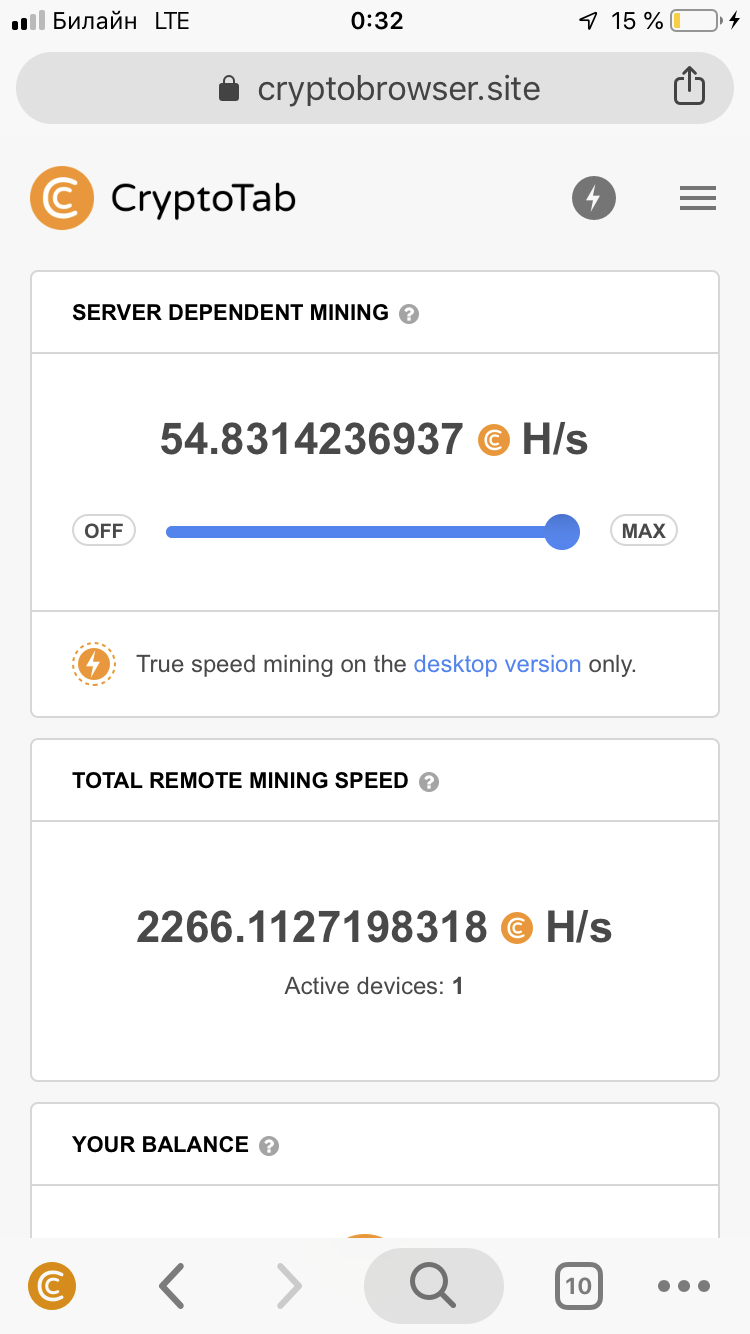Set mining speed to MAX
This screenshot has width=750, height=1334.
[x=643, y=531]
